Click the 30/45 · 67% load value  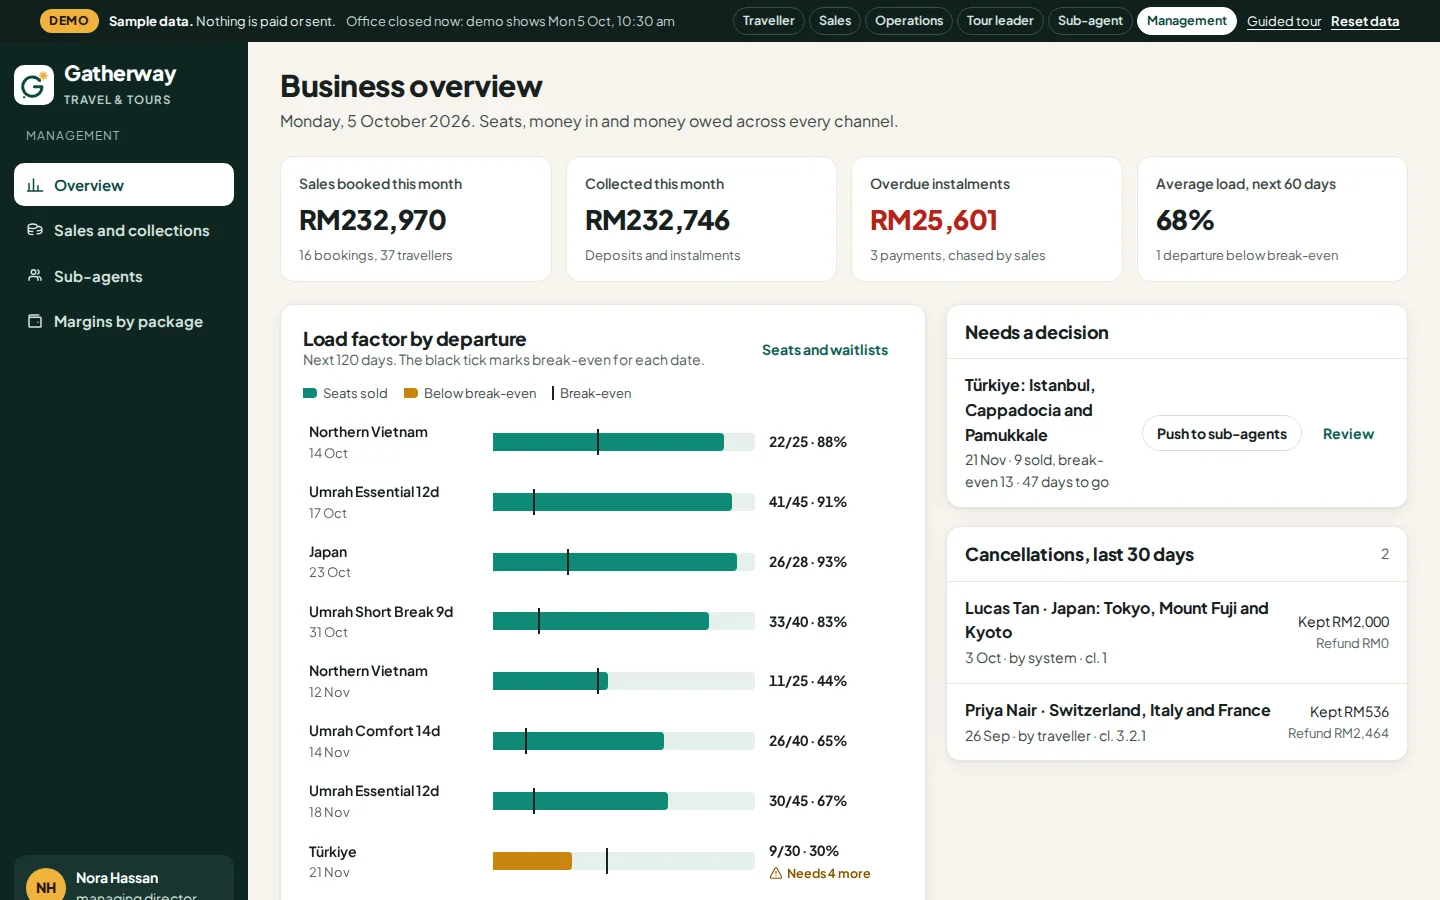click(808, 801)
